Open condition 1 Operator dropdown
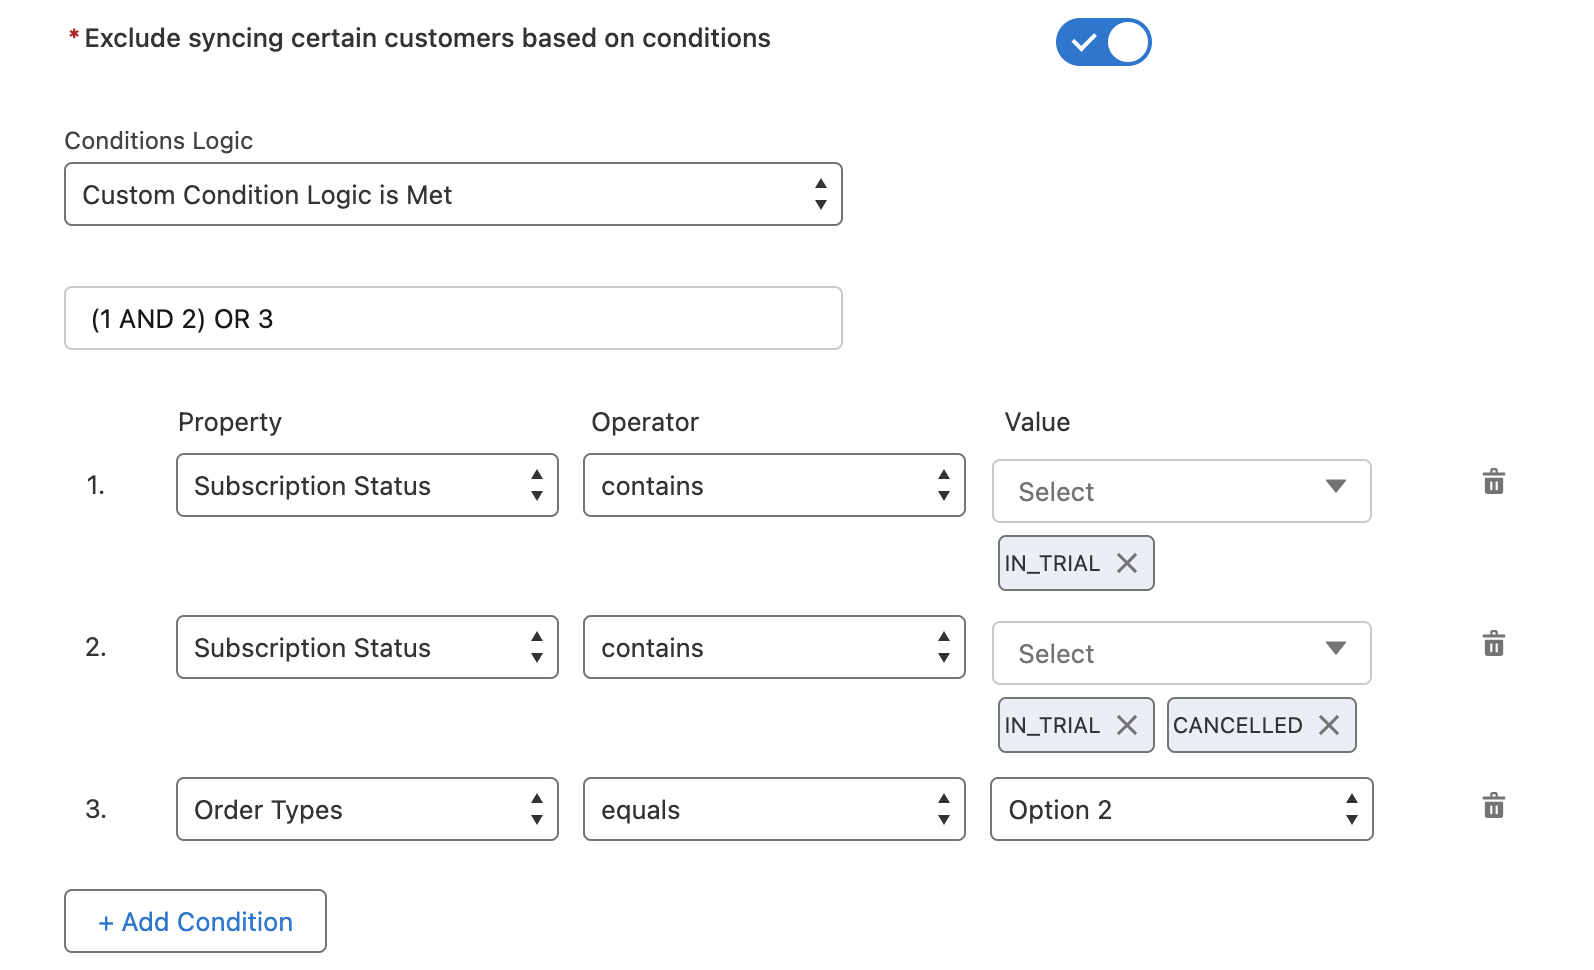This screenshot has height=970, width=1594. 774,485
